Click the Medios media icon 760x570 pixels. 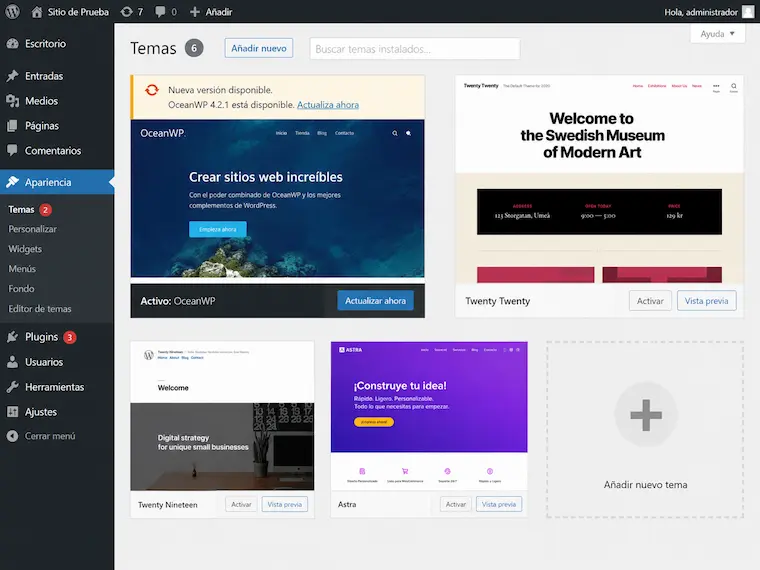13,101
